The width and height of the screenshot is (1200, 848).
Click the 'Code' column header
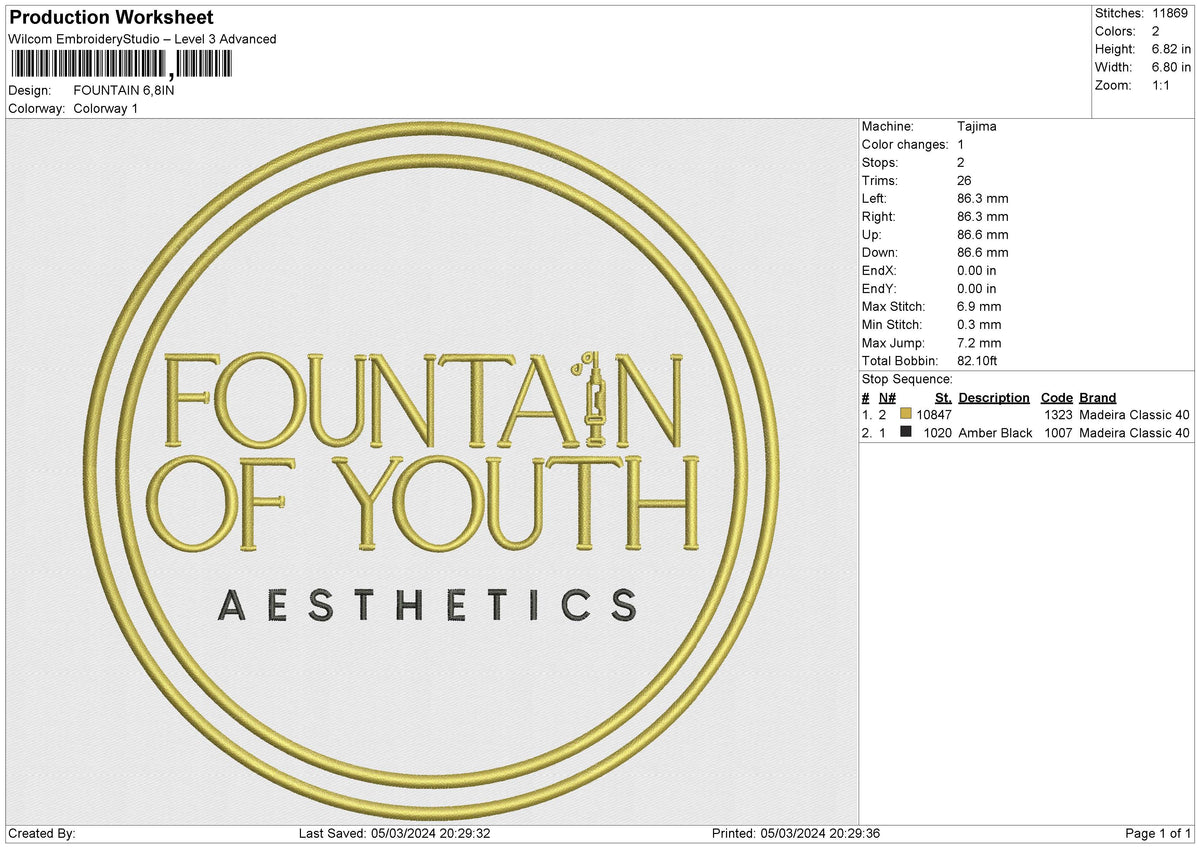click(x=1056, y=397)
